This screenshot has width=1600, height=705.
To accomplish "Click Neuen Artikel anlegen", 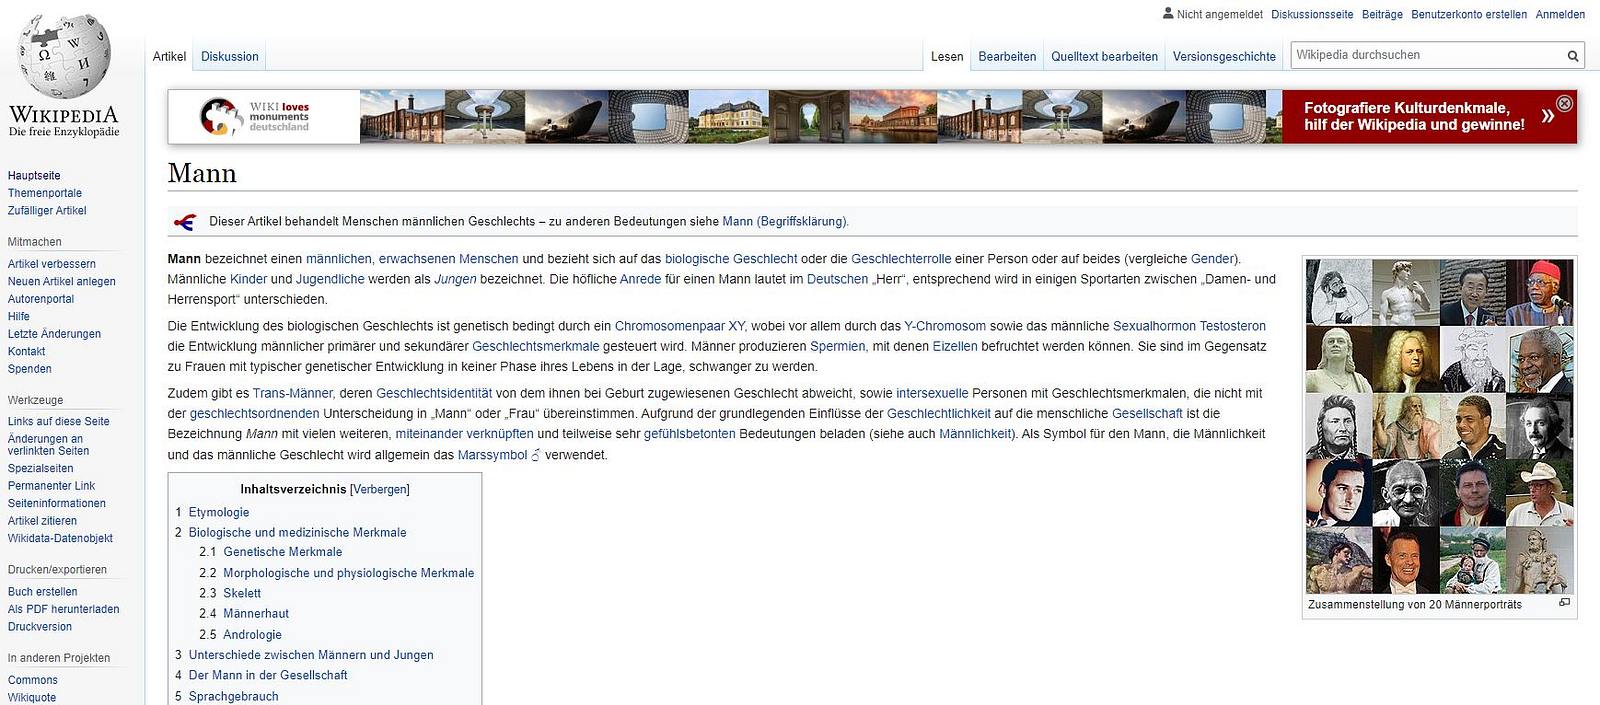I will 62,282.
